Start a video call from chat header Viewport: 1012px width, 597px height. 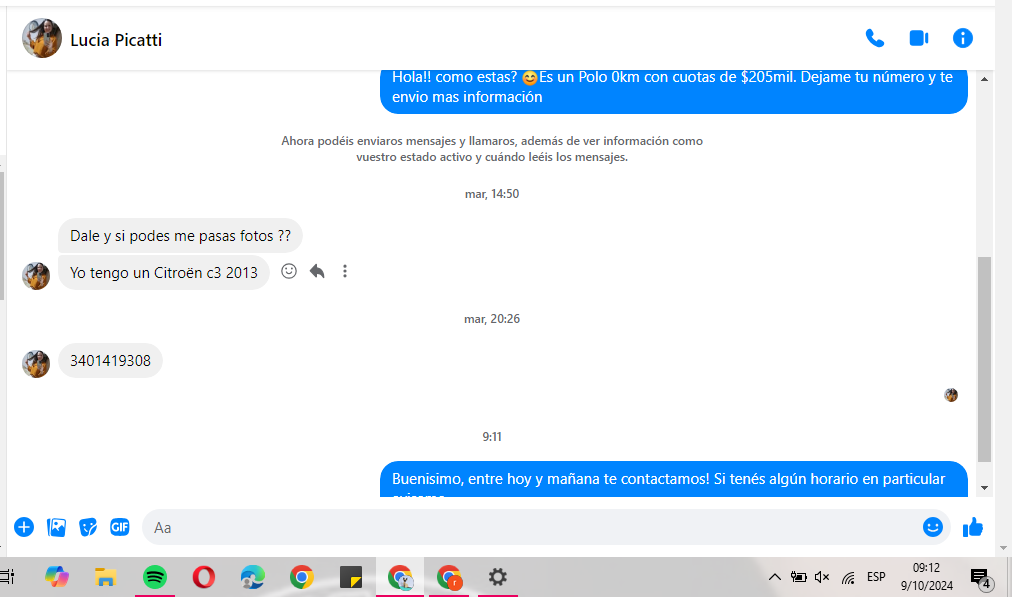coord(918,39)
